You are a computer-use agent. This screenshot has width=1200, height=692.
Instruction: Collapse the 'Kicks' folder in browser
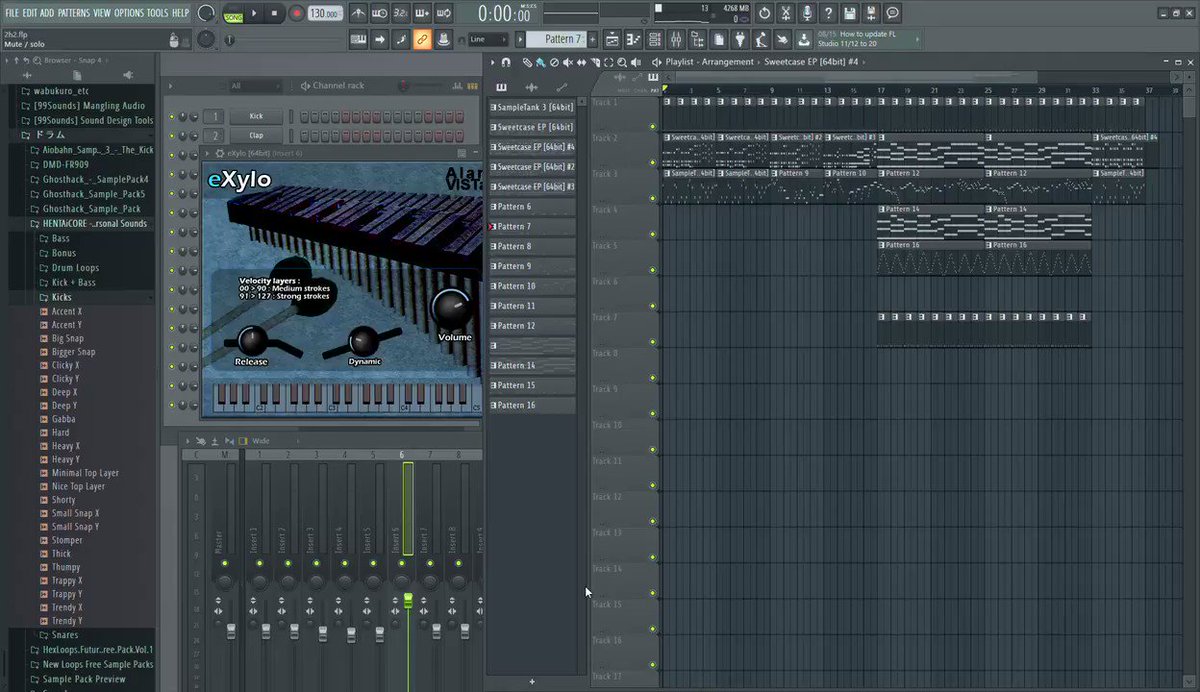pos(61,298)
